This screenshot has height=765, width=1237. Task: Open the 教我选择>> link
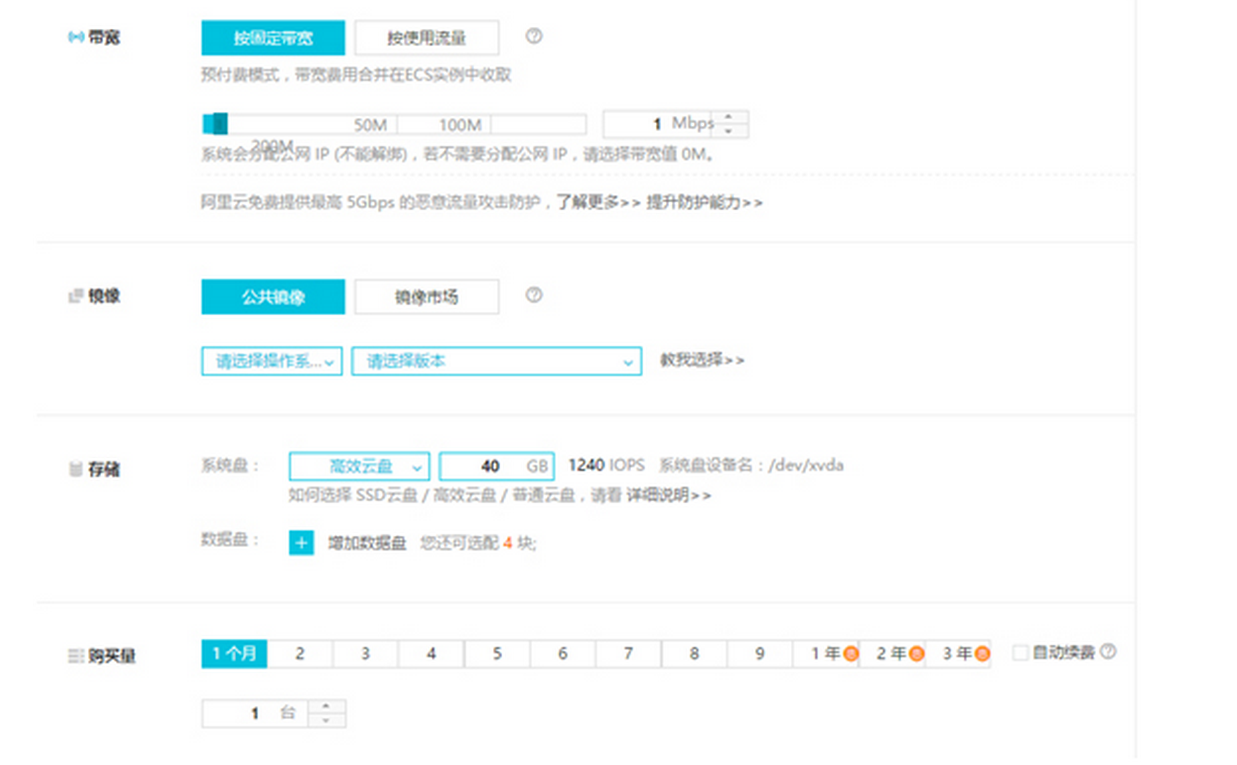pos(702,360)
